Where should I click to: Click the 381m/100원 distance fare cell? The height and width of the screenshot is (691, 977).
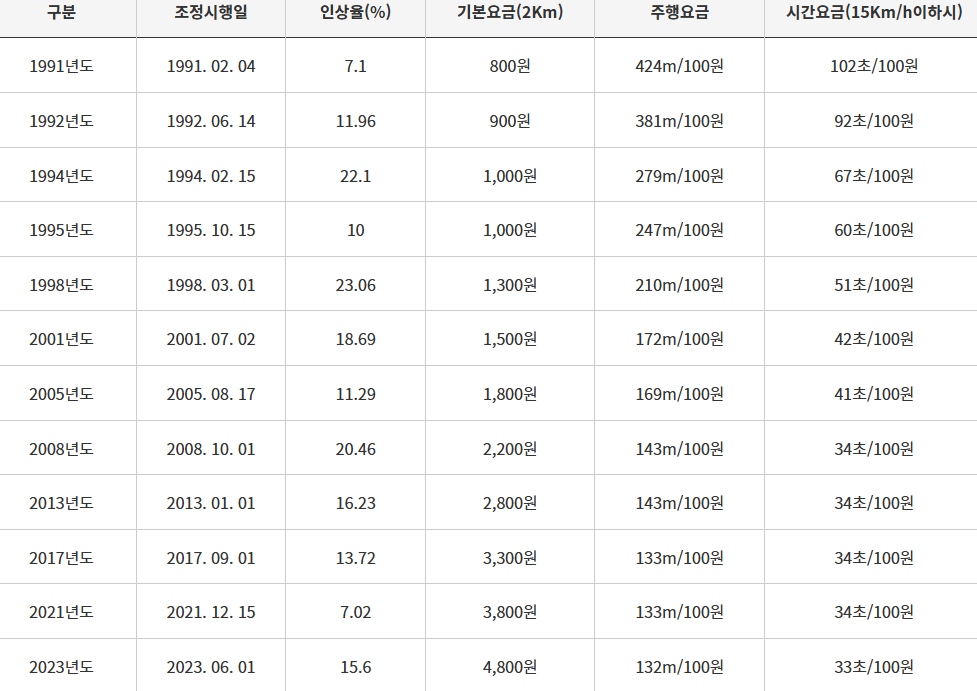click(679, 121)
